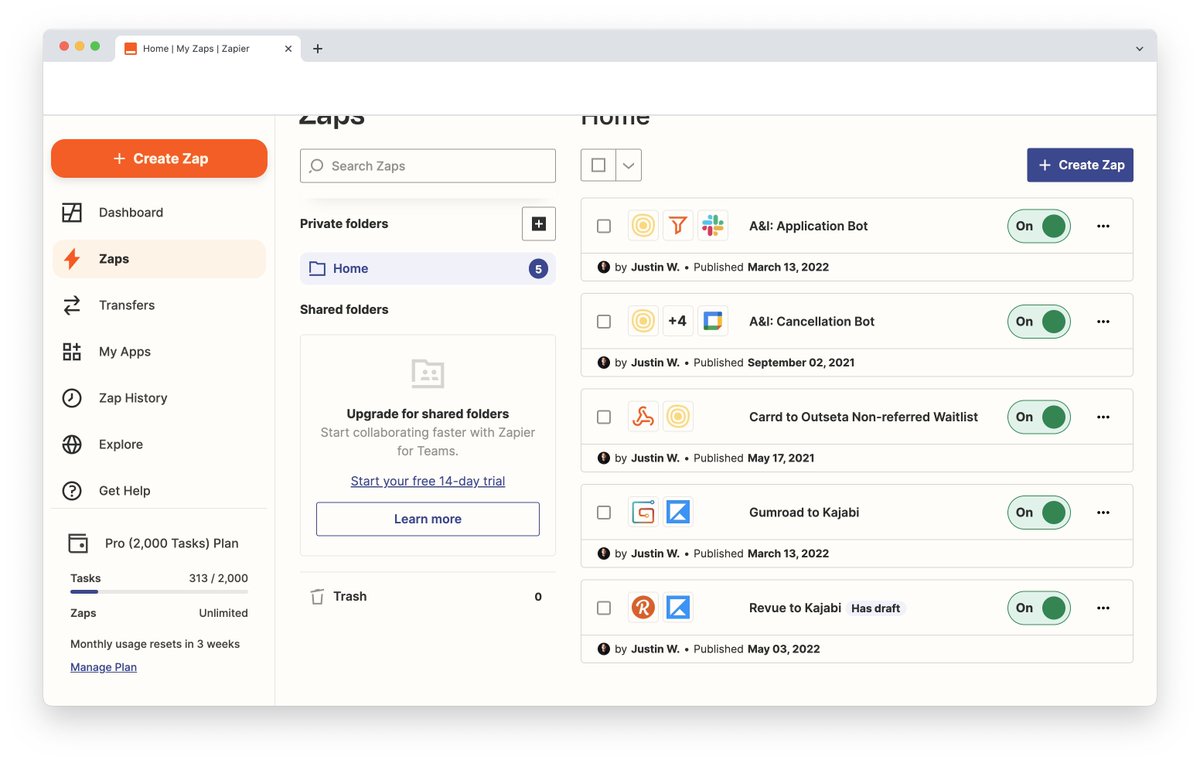
Task: Click the Outseta icon on Application Bot
Action: (644, 226)
